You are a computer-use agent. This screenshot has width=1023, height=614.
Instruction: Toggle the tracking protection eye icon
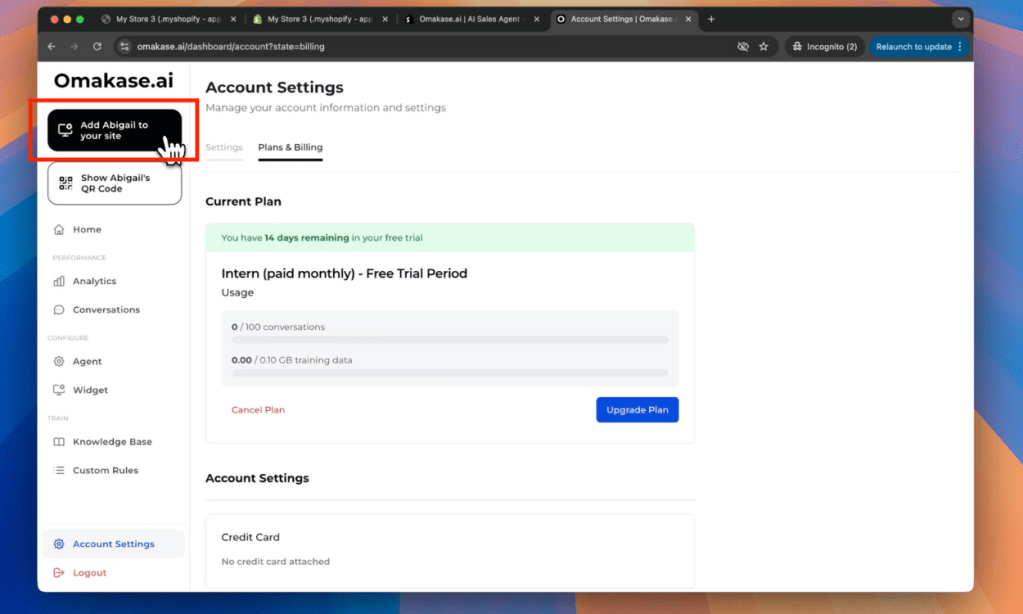(x=742, y=46)
